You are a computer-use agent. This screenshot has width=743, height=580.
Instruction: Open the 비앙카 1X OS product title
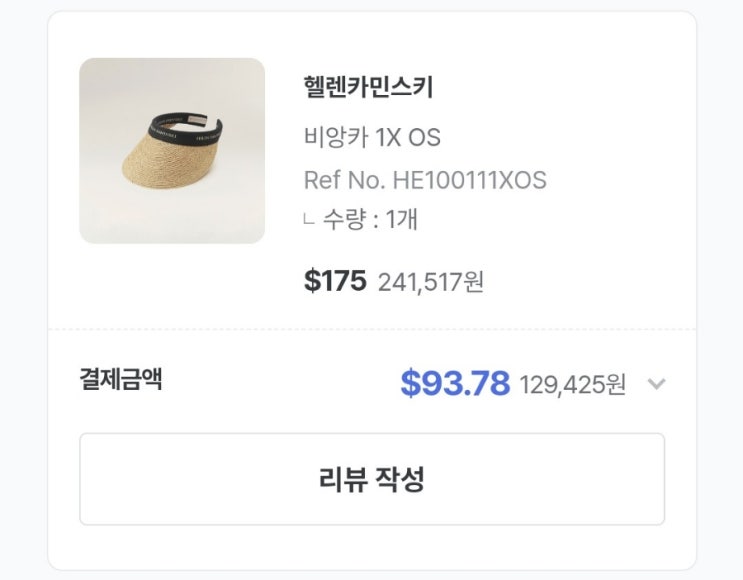pos(372,136)
